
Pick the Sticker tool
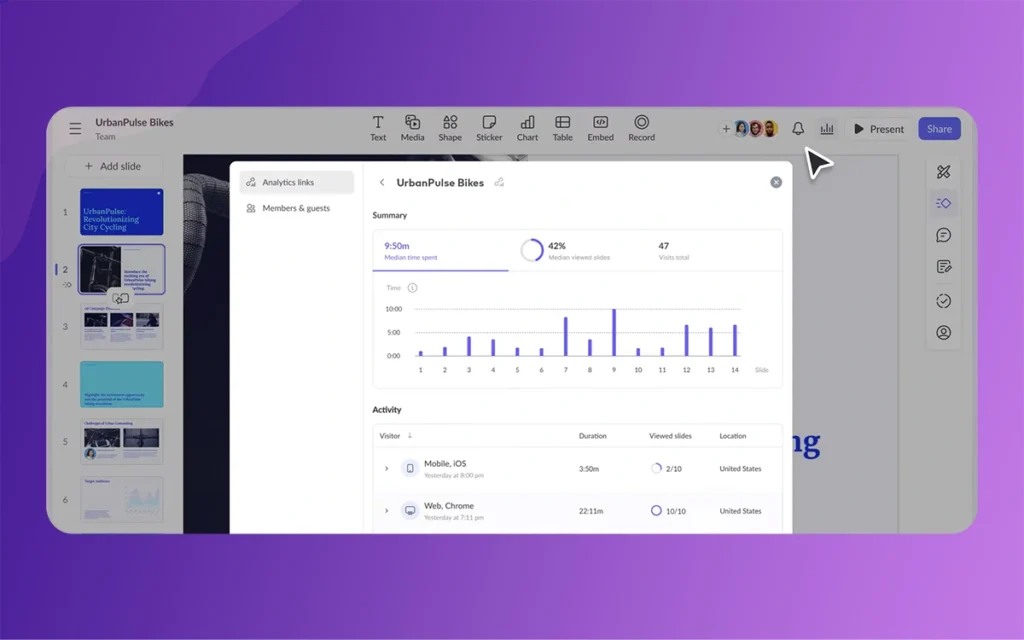coord(489,128)
